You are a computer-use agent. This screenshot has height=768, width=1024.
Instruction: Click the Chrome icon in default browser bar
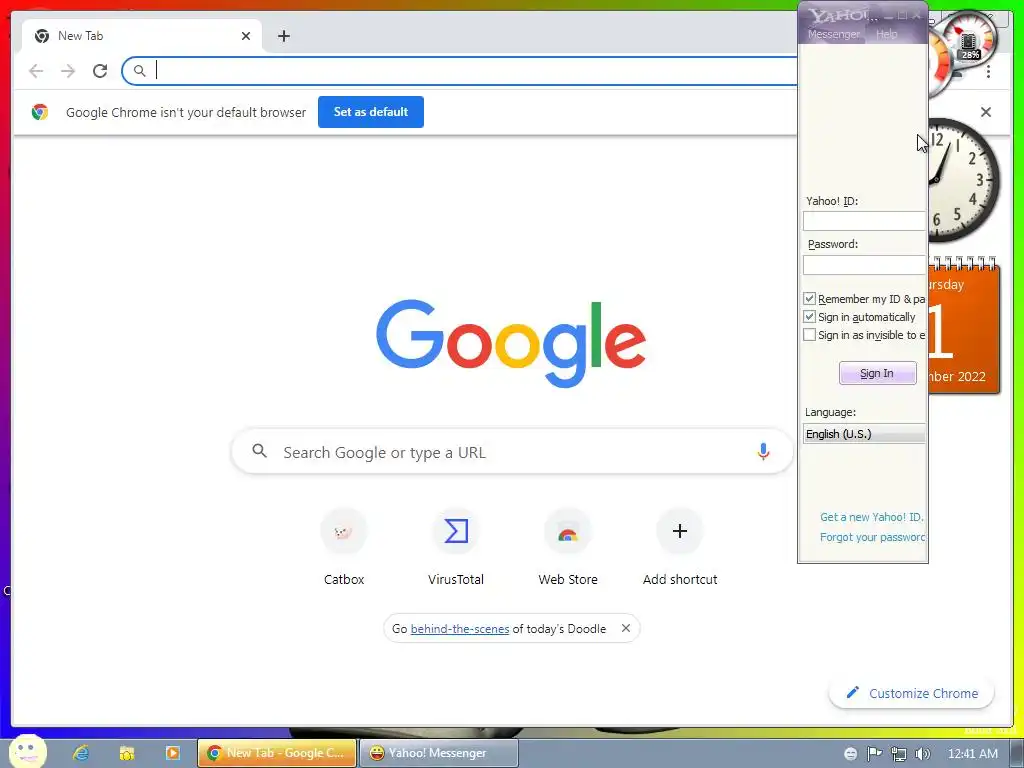click(40, 112)
